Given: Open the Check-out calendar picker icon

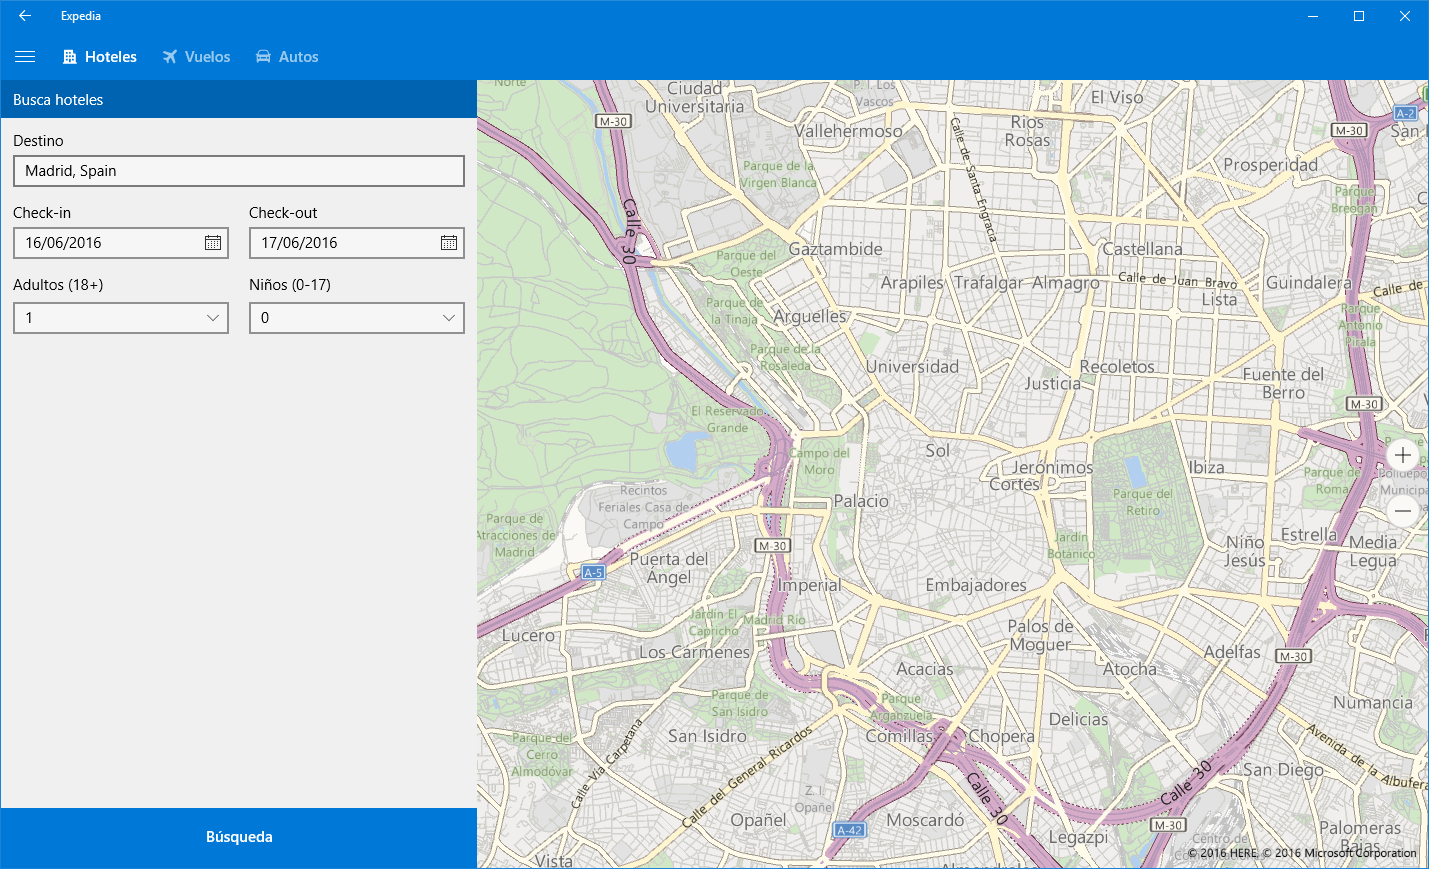Looking at the screenshot, I should (449, 243).
